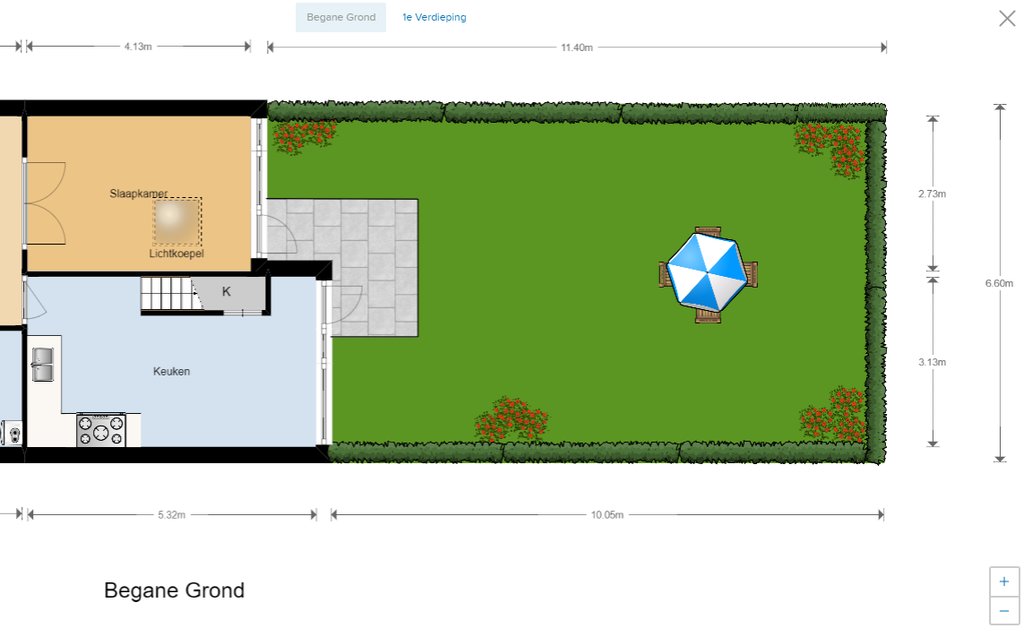Click the 10.05m dimension label

pos(607,515)
